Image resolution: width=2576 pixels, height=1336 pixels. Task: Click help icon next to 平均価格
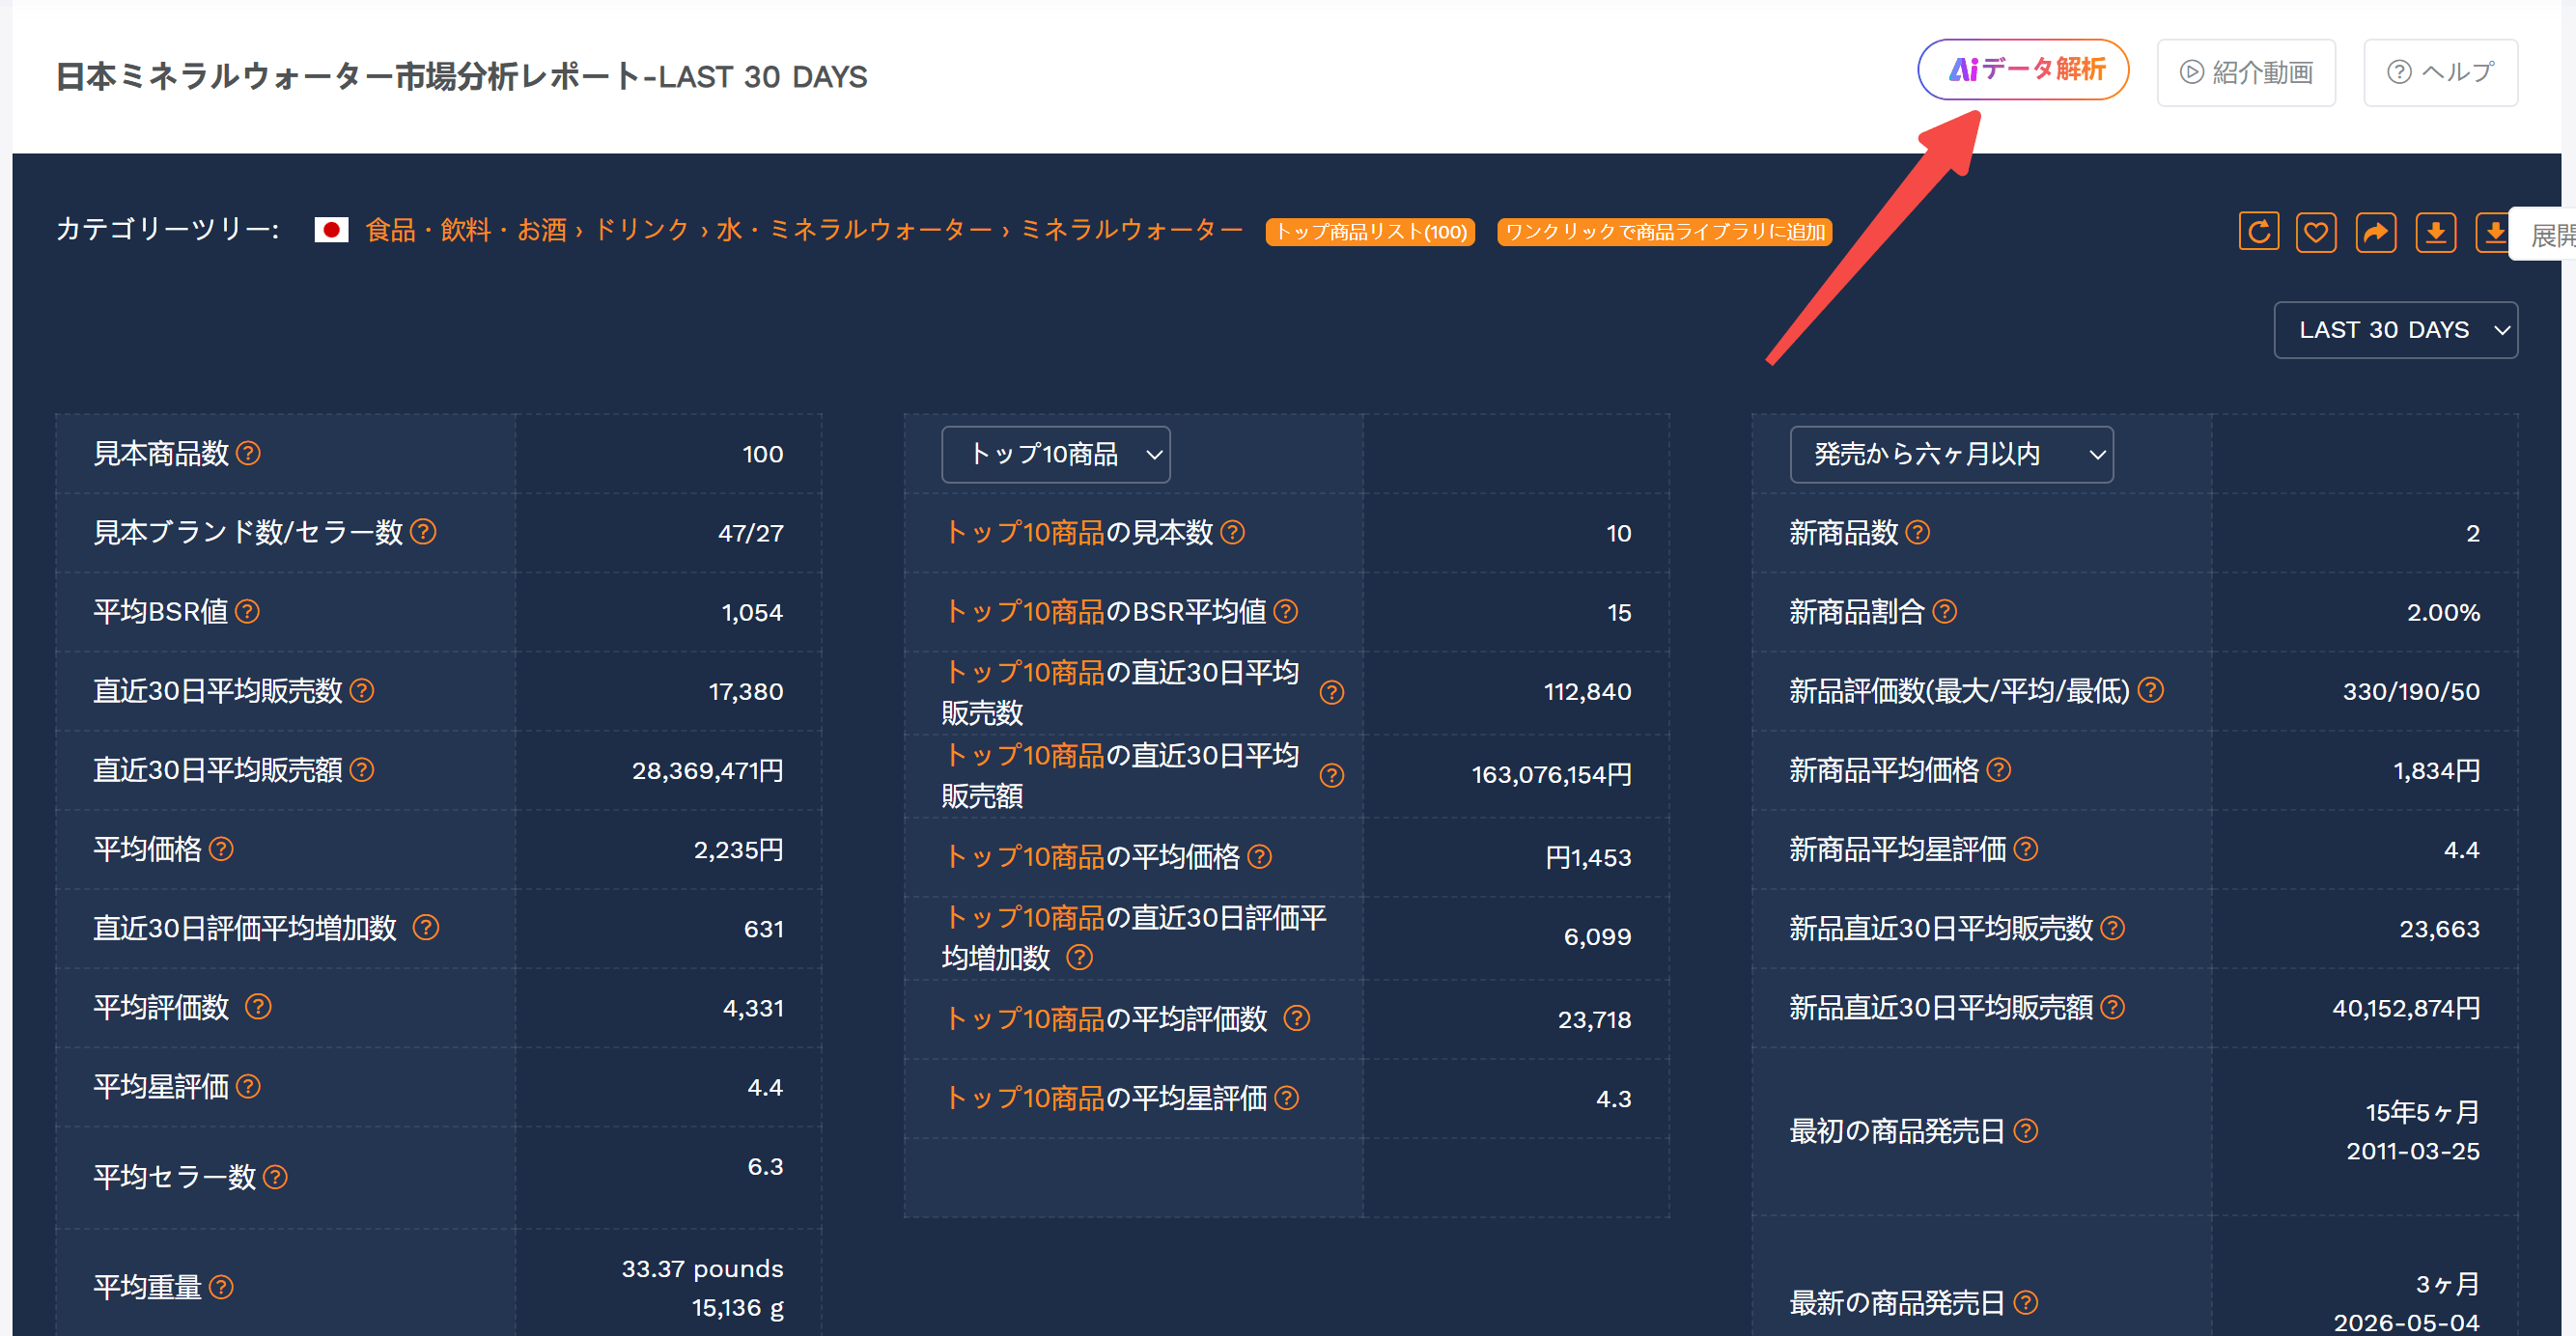click(x=221, y=849)
